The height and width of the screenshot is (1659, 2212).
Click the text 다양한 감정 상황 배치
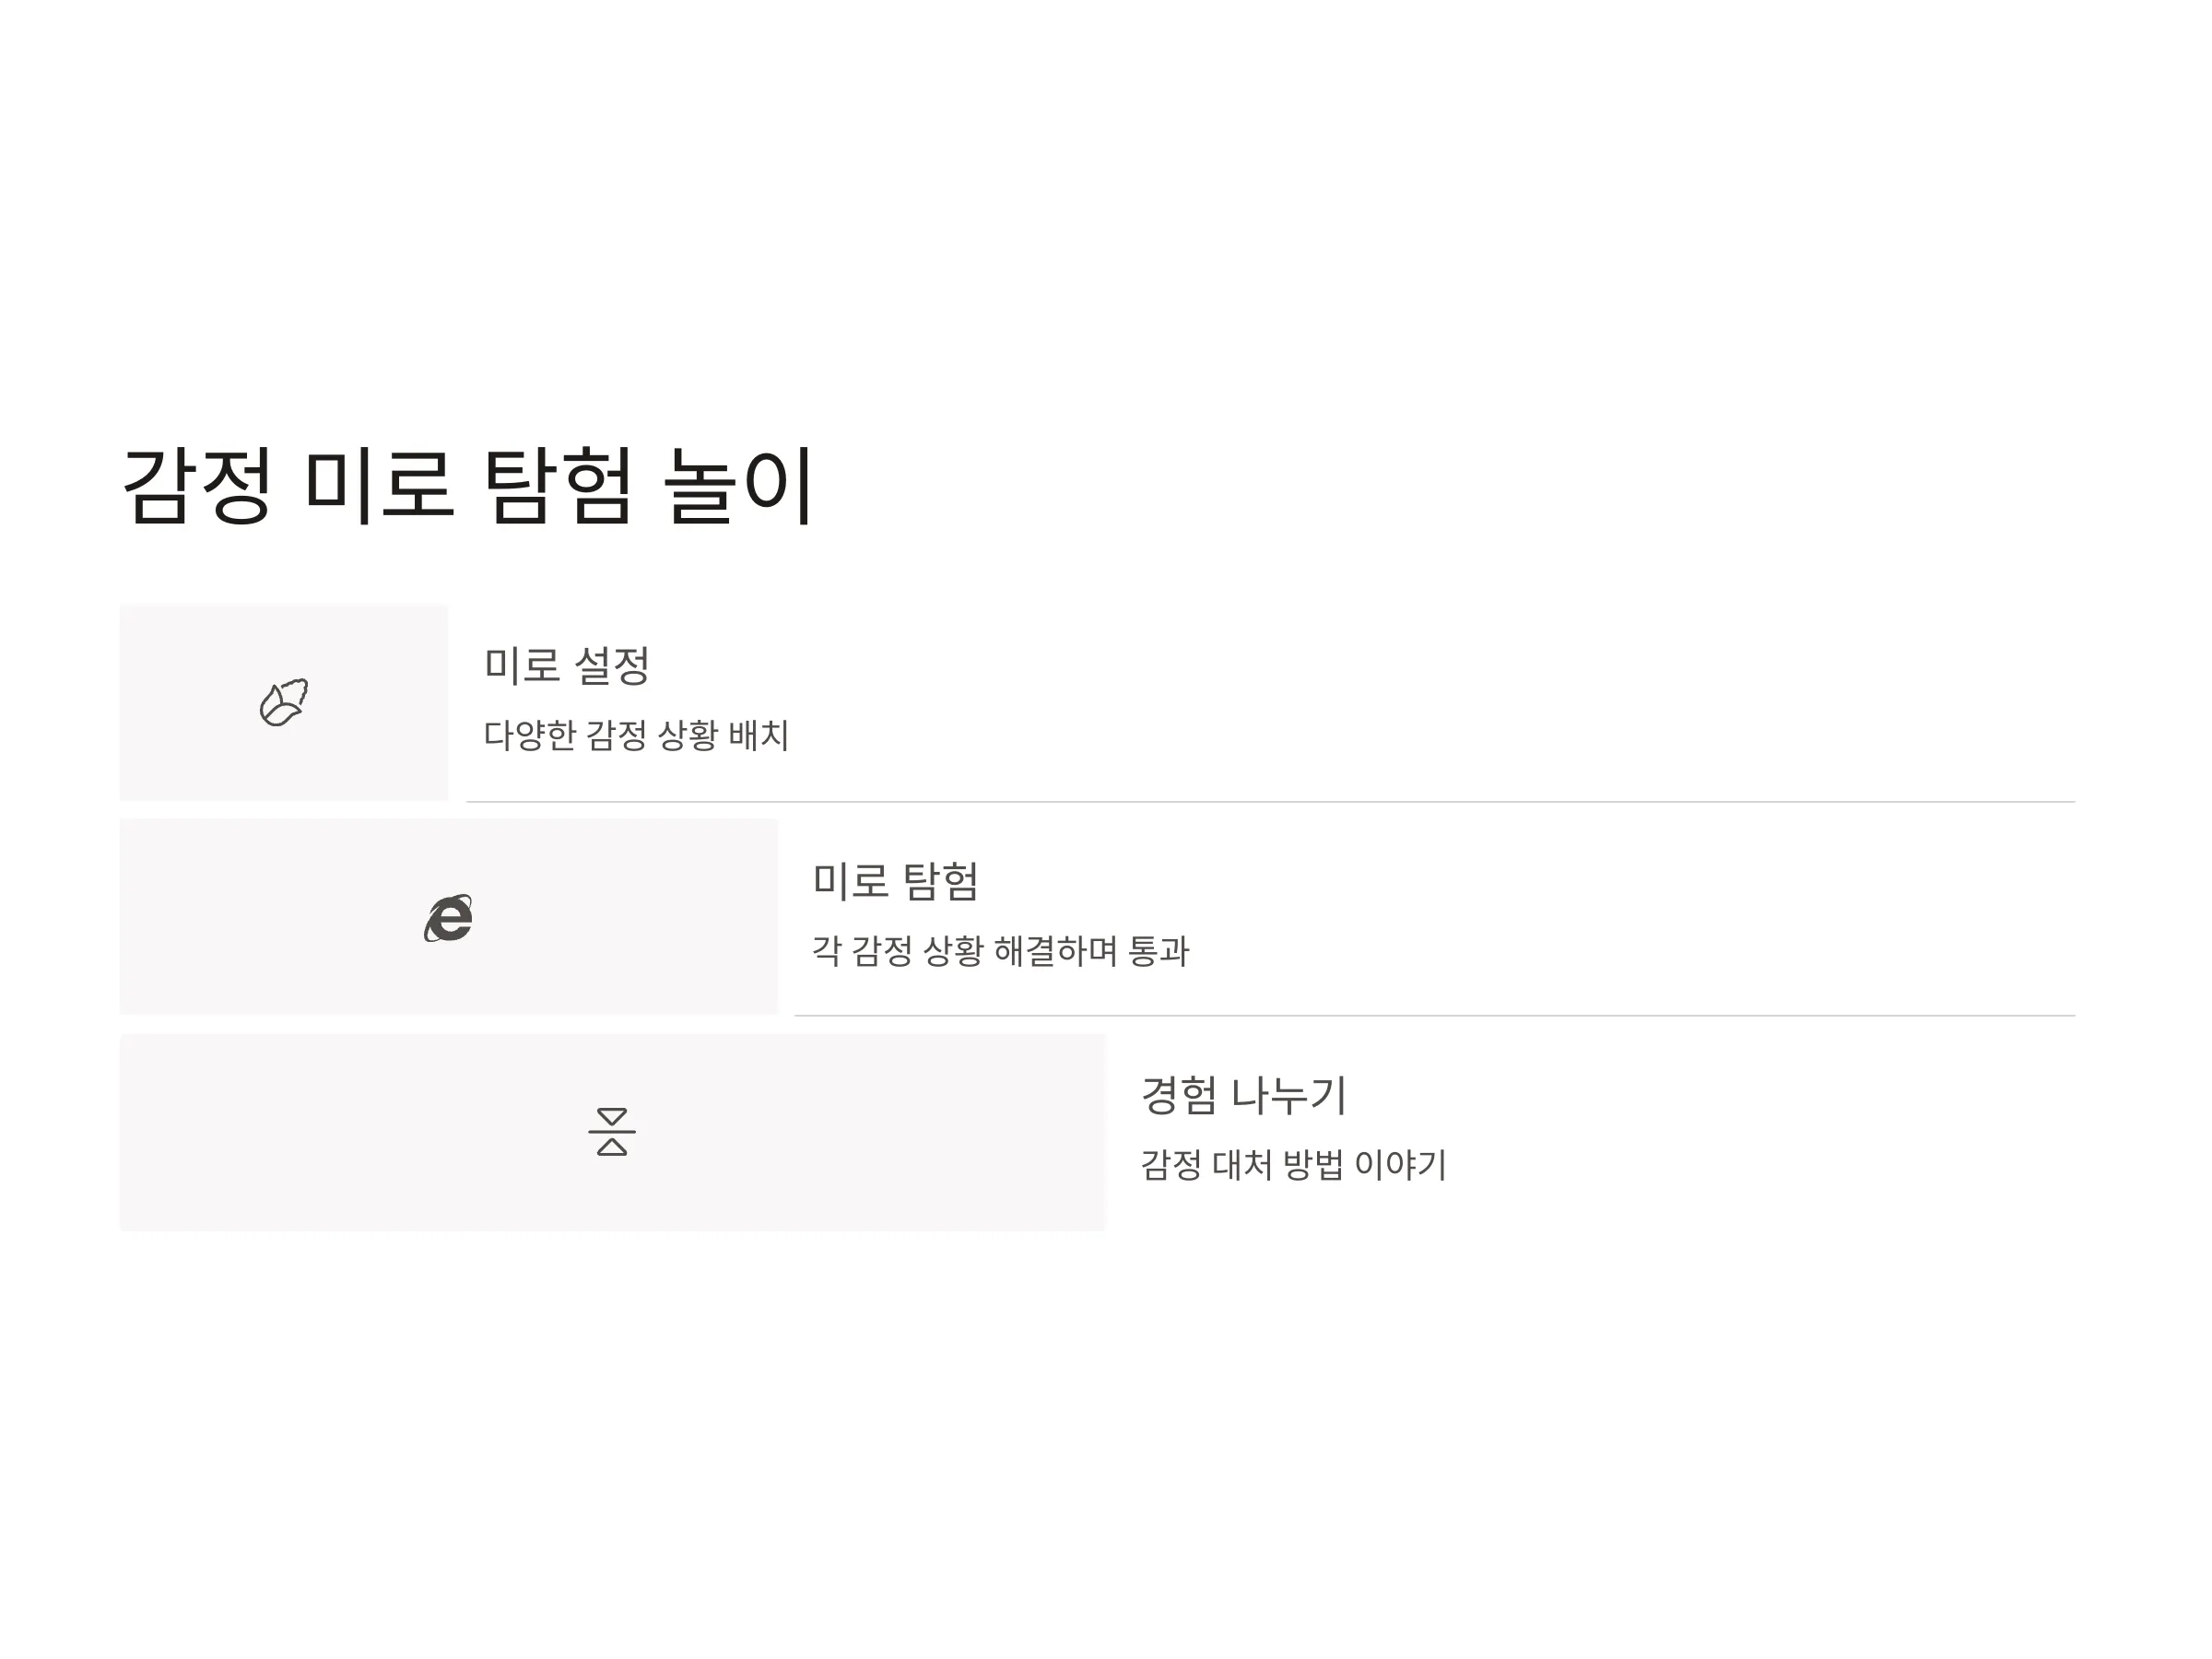[x=636, y=735]
